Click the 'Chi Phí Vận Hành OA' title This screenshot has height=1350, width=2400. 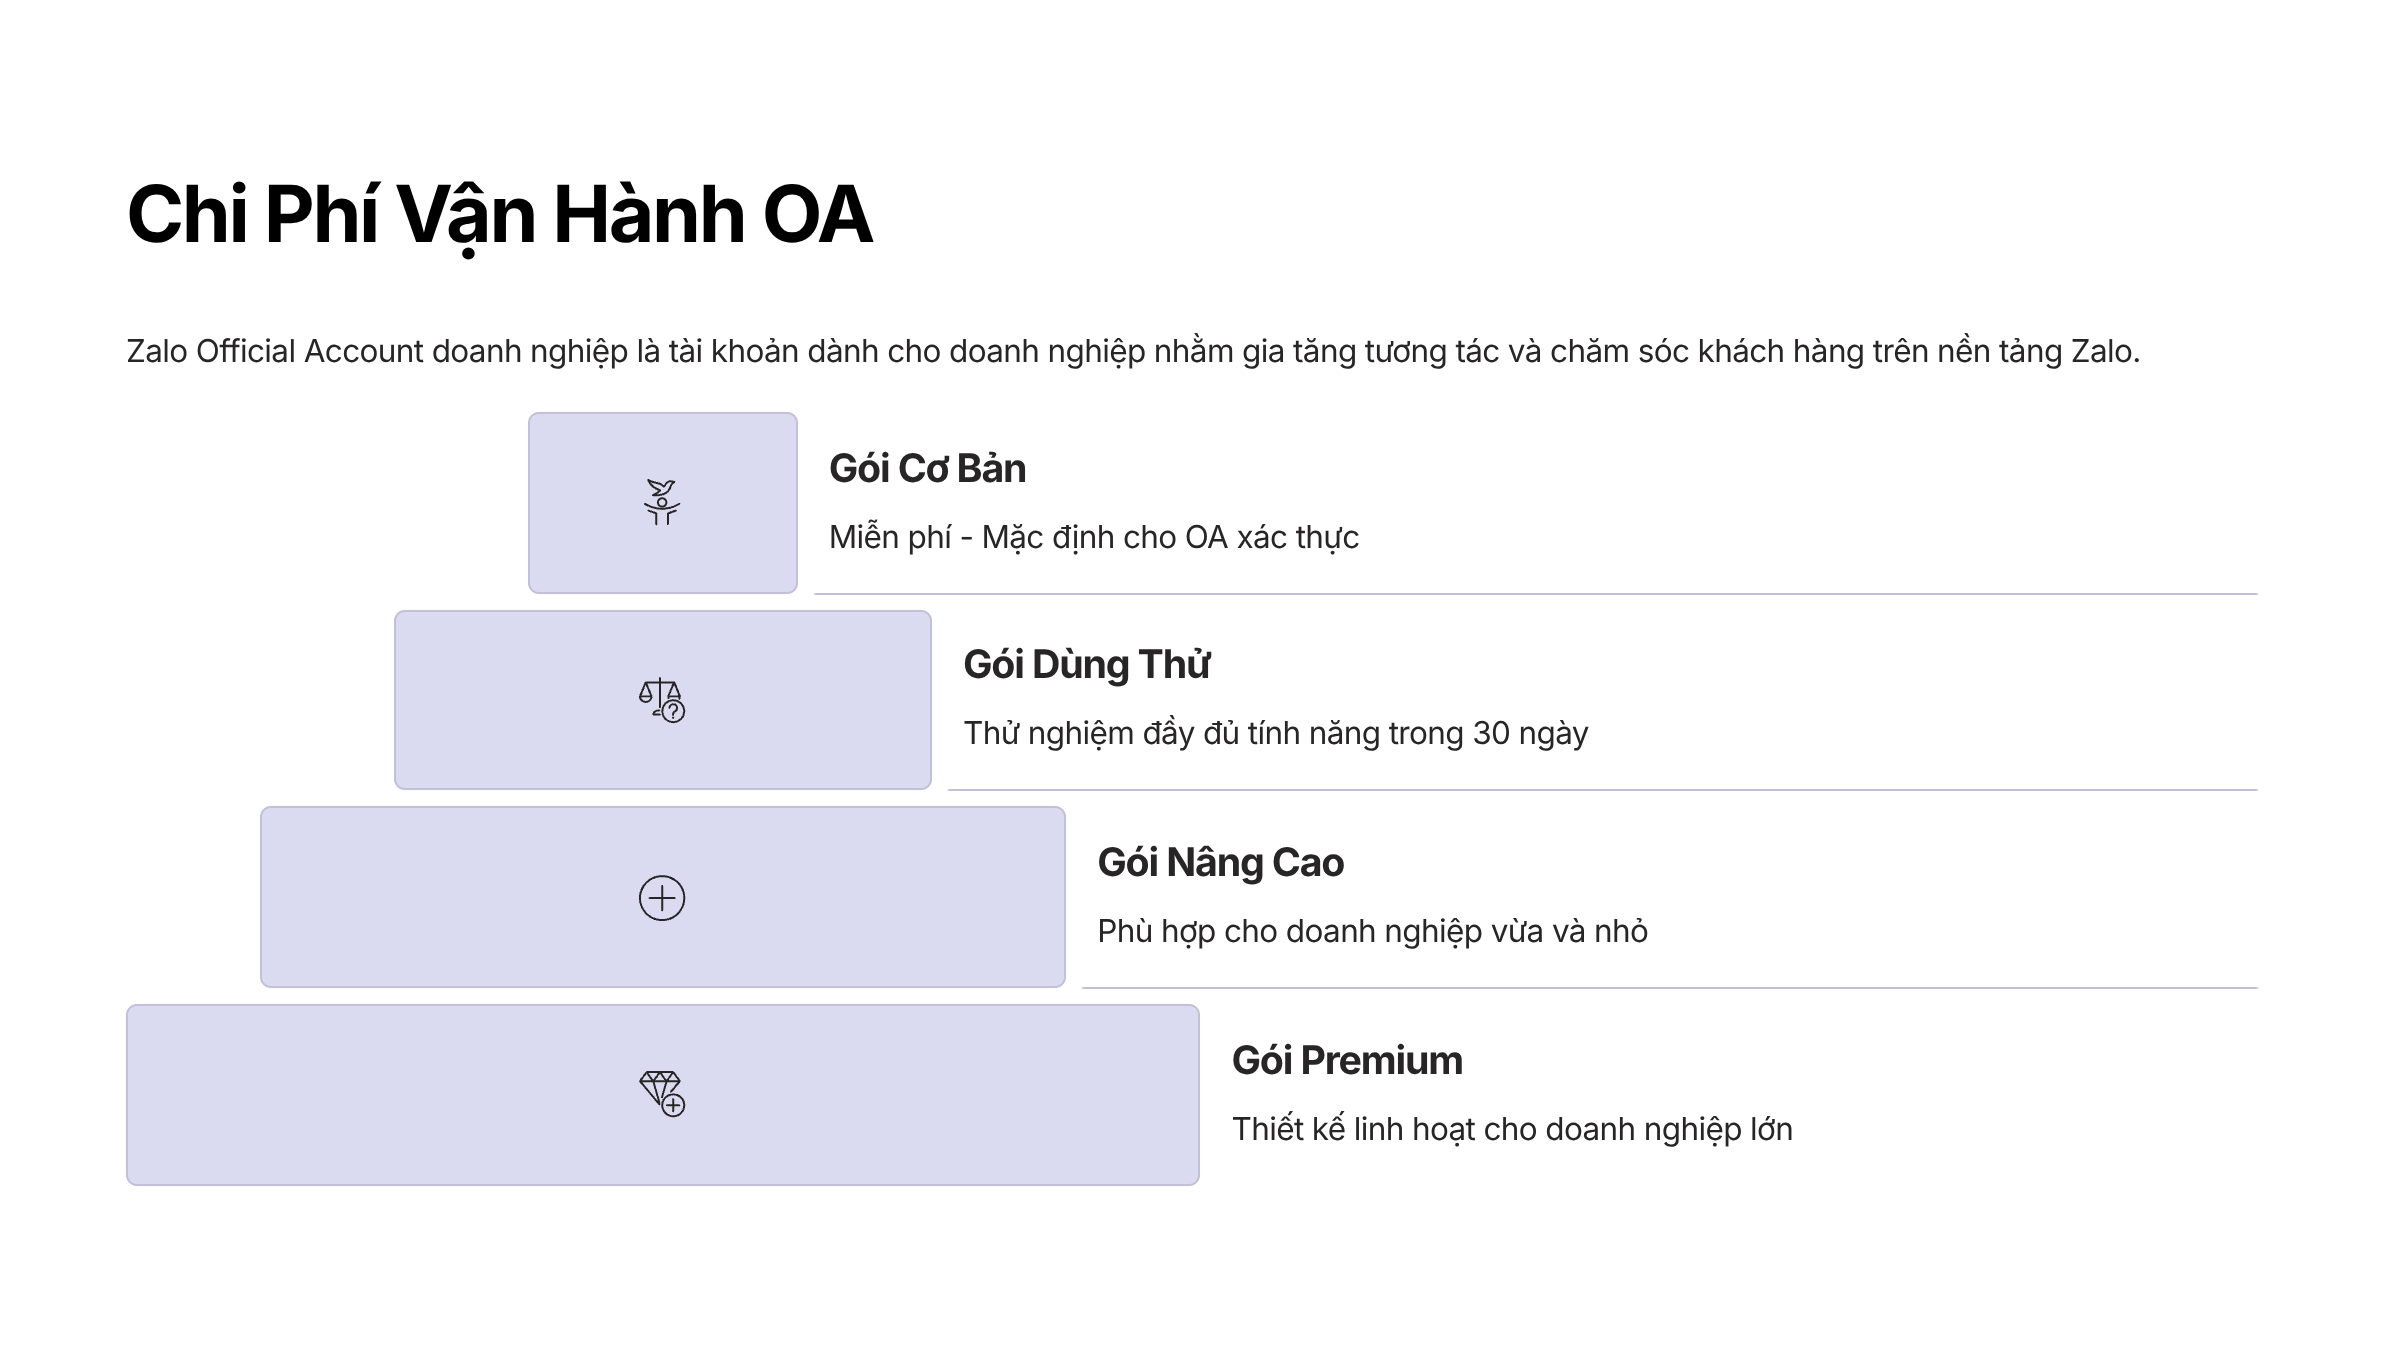tap(500, 215)
